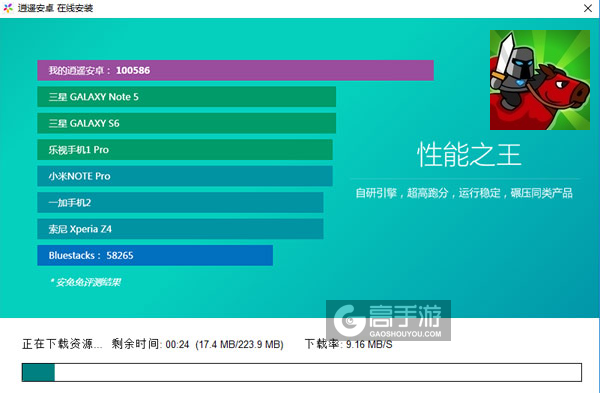Click the knight-on-horse game icon
This screenshot has height=393, width=600.
point(540,80)
